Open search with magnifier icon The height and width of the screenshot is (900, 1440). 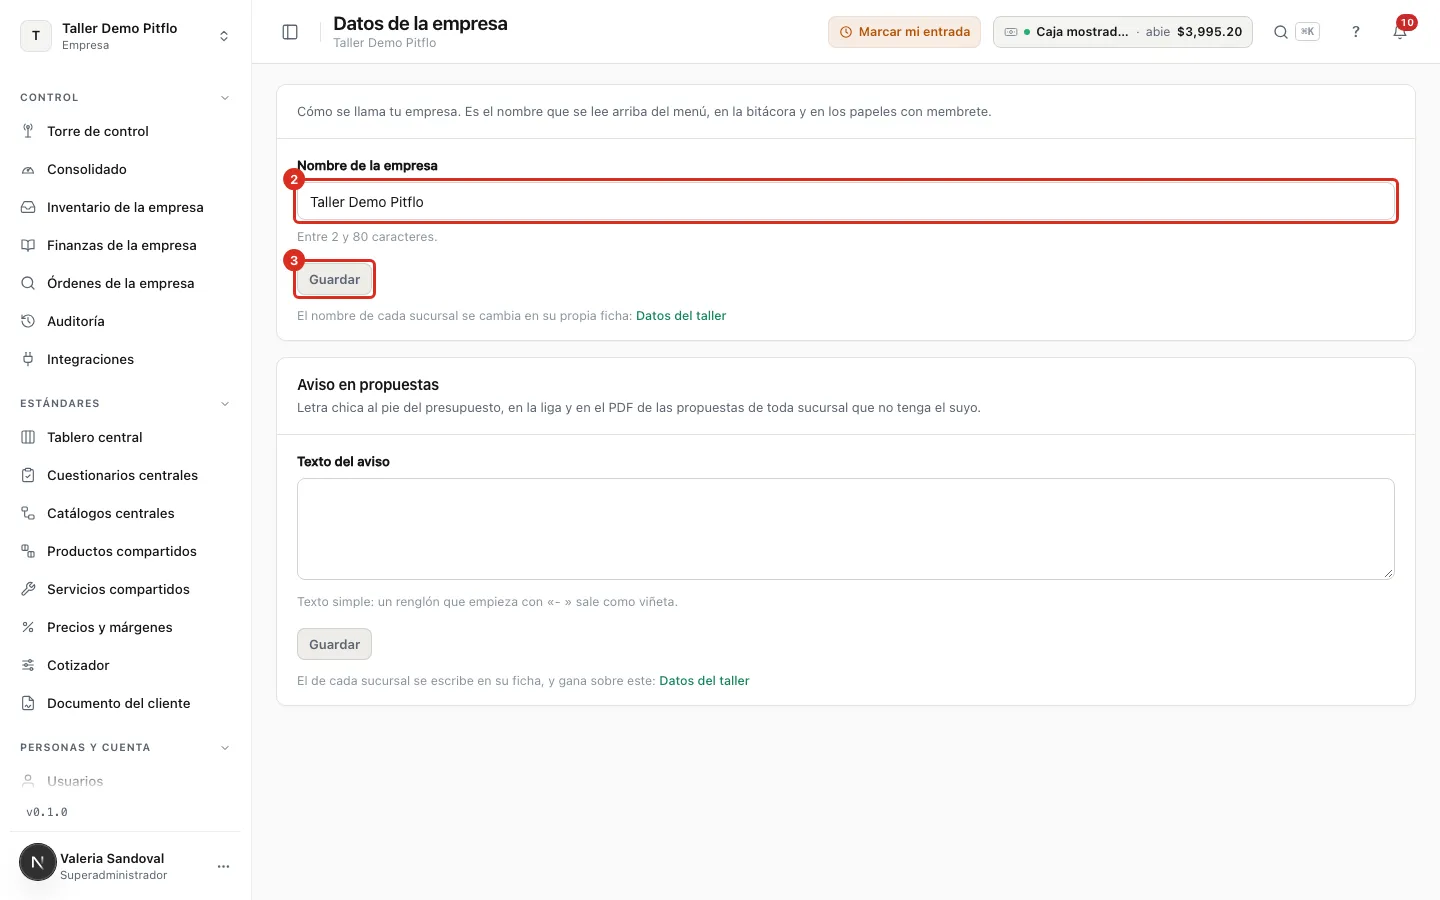click(x=1280, y=32)
